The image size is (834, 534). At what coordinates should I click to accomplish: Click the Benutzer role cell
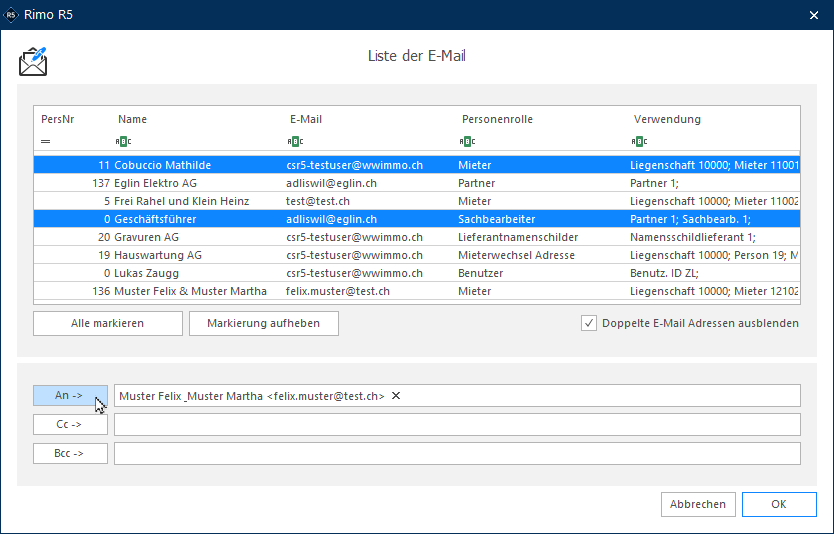click(x=480, y=273)
